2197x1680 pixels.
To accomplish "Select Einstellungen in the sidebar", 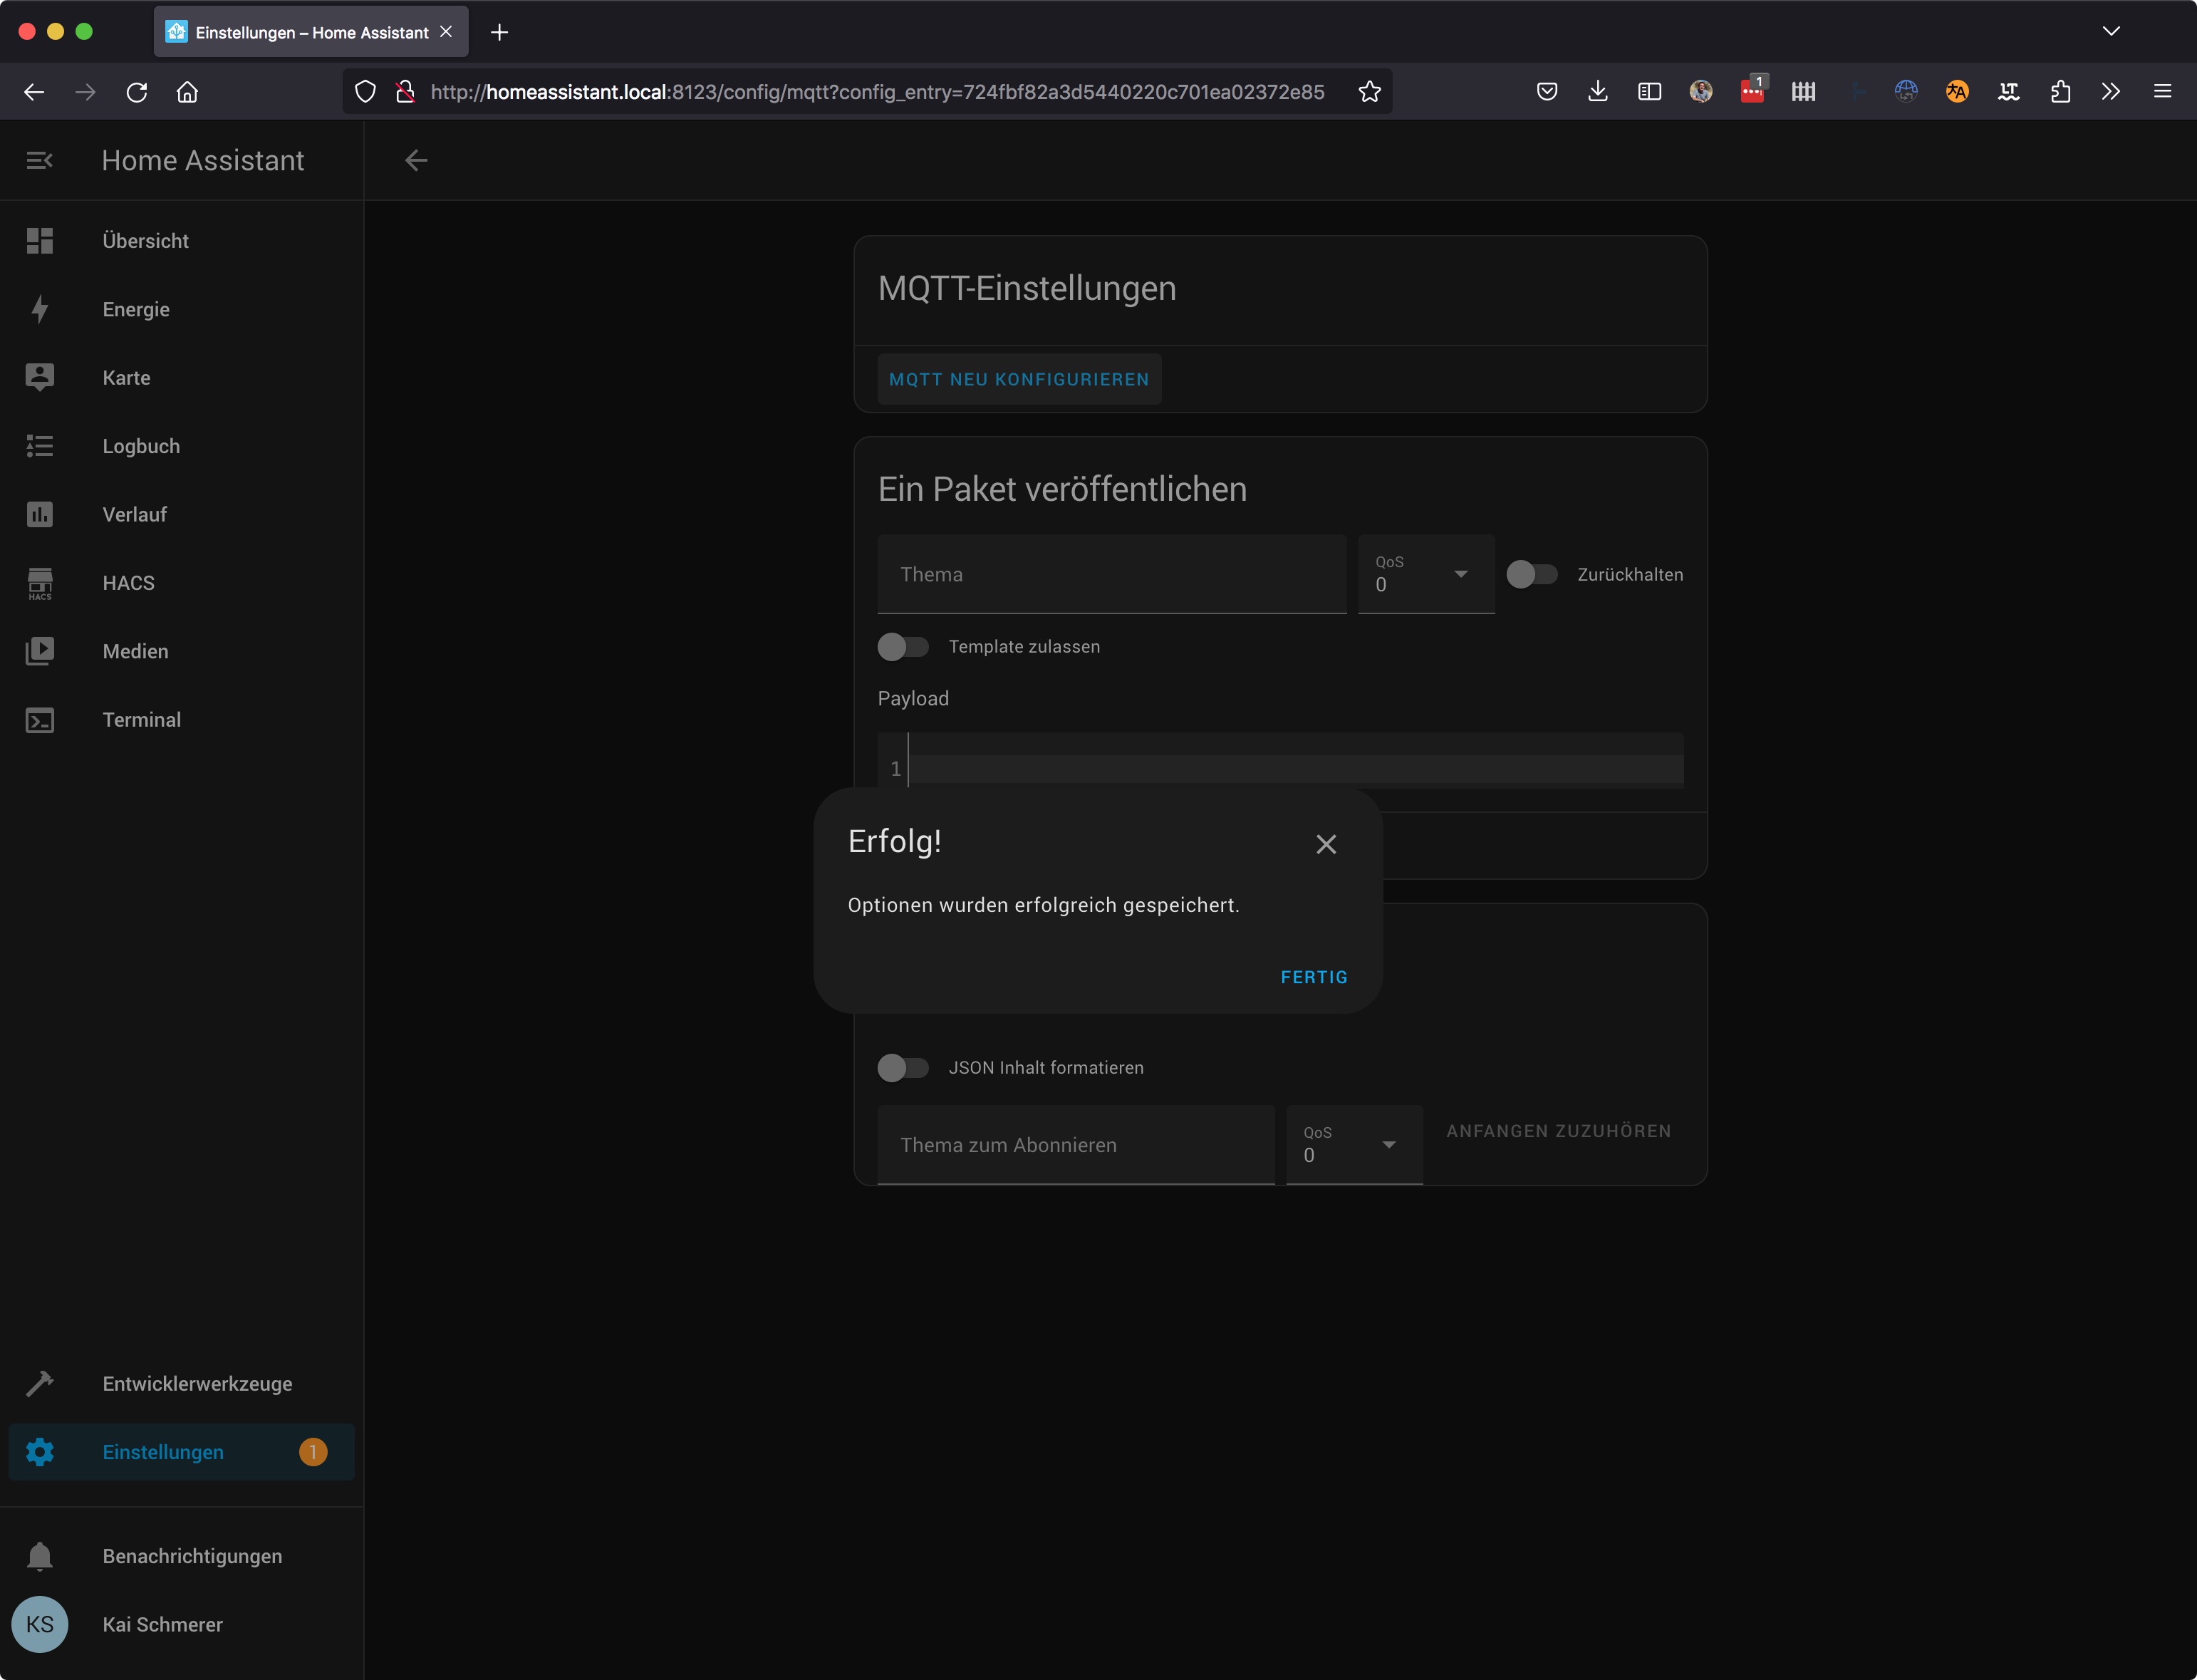I will 163,1452.
